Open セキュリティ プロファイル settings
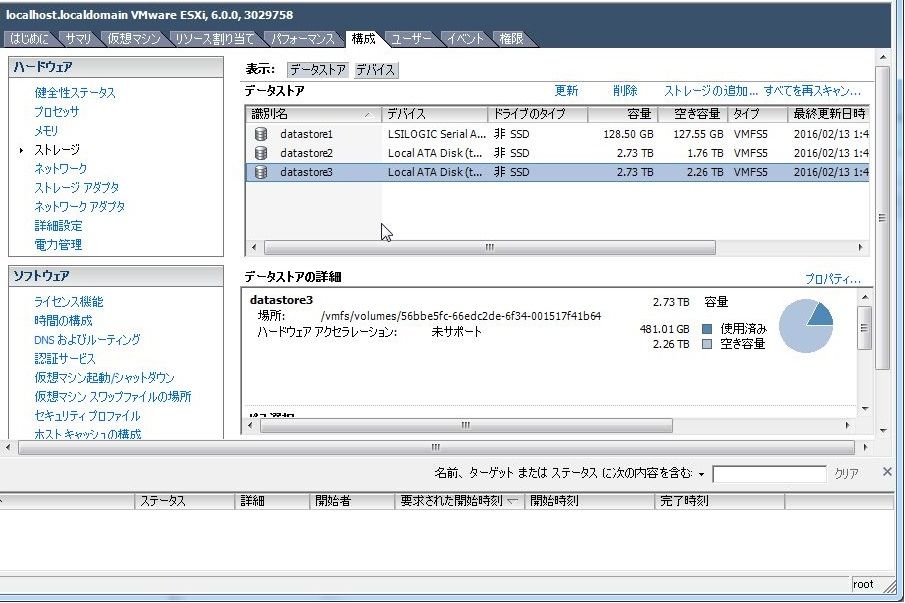This screenshot has width=905, height=603. [87, 416]
